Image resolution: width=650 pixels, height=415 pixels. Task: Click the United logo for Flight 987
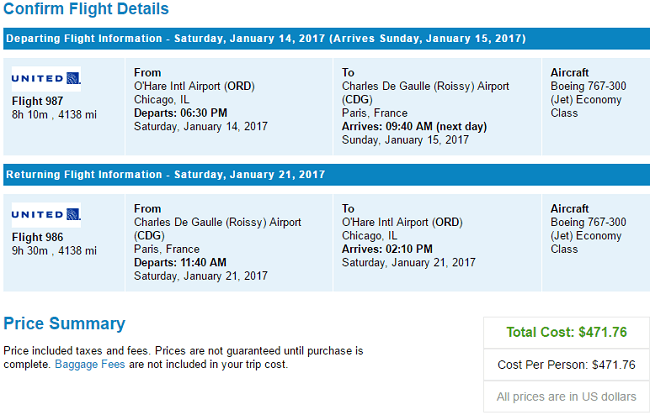(x=46, y=78)
